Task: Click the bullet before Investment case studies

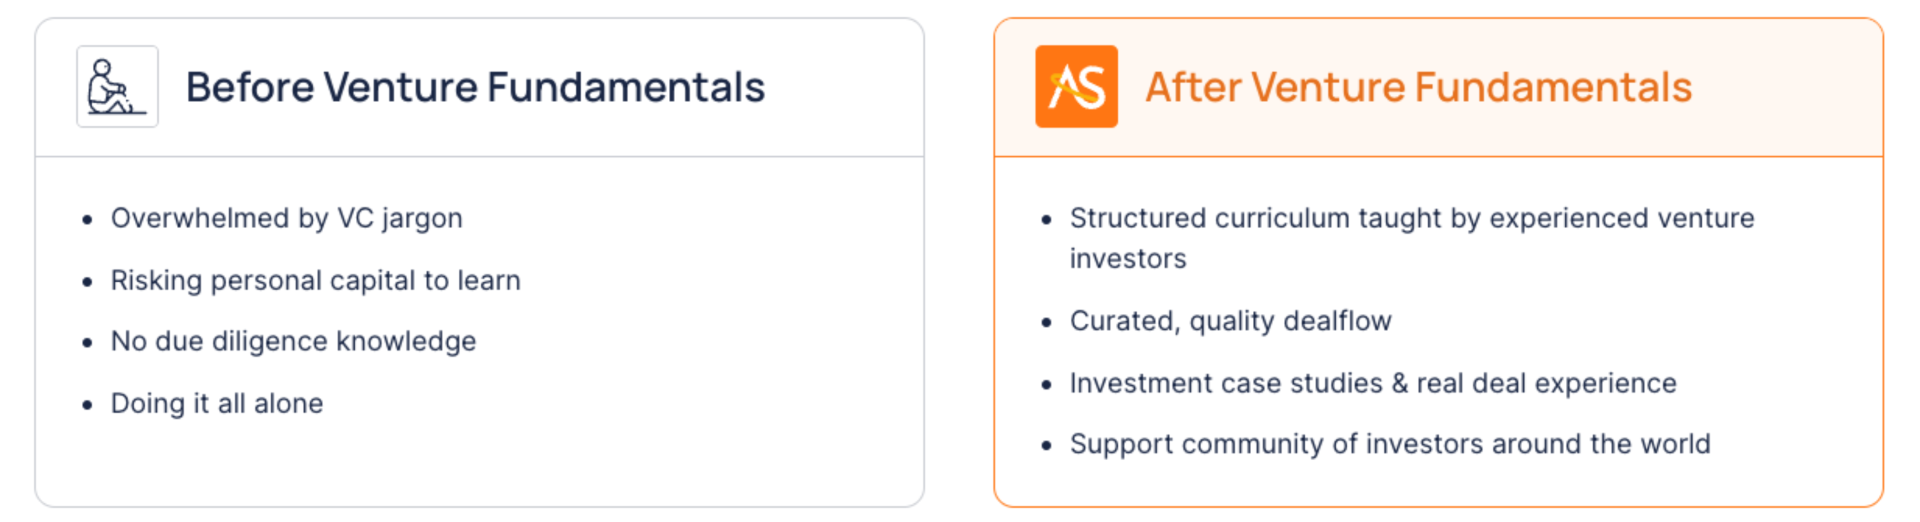Action: point(1047,385)
